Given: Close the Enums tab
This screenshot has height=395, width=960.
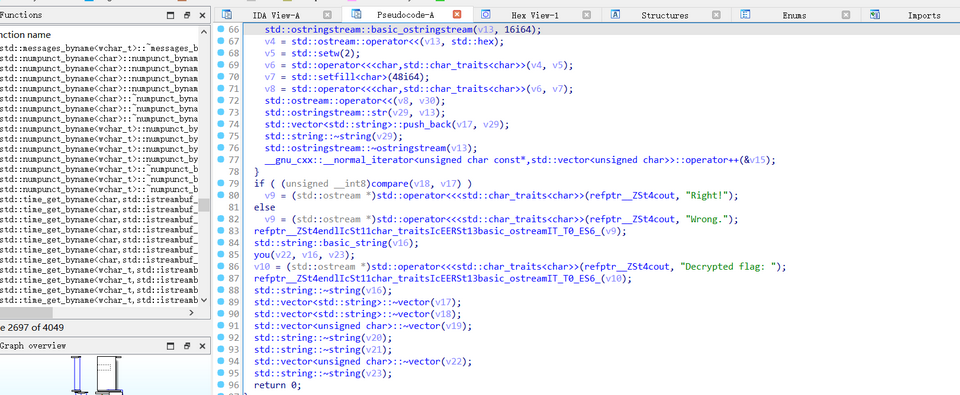Looking at the screenshot, I should point(846,15).
